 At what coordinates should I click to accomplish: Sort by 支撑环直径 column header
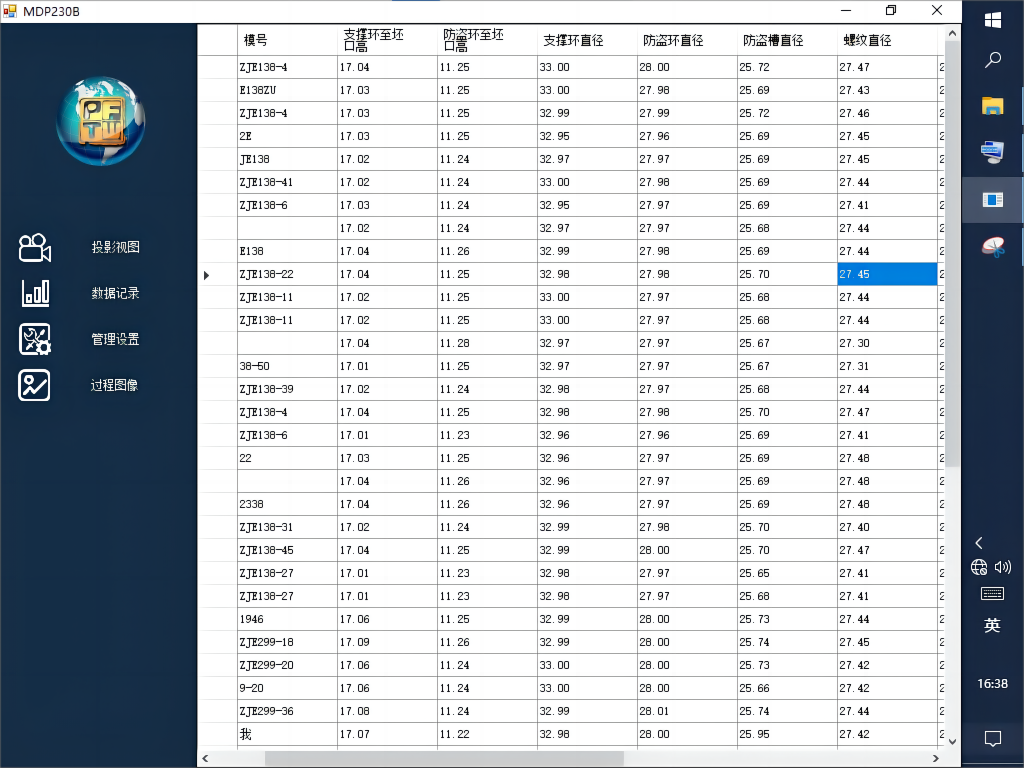point(587,40)
